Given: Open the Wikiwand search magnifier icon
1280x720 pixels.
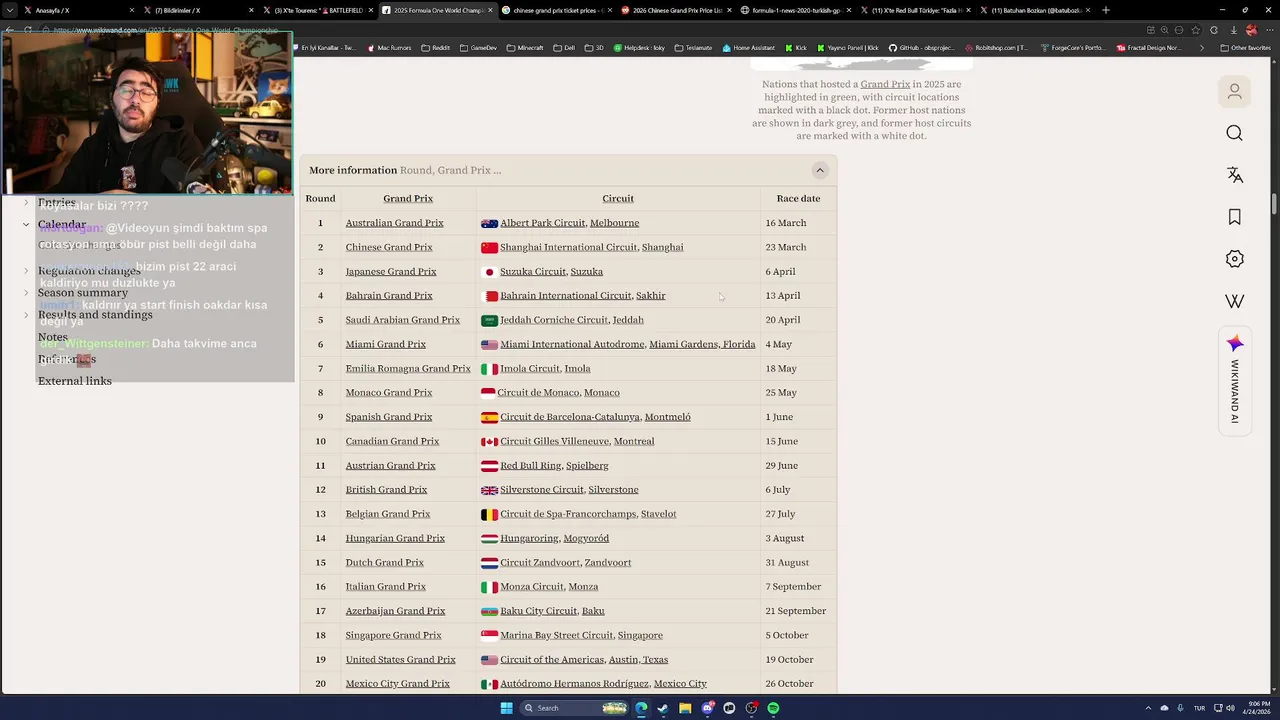Looking at the screenshot, I should [x=1234, y=133].
